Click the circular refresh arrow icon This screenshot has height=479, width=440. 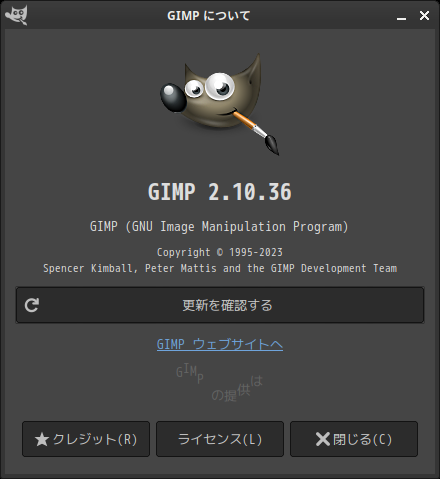click(32, 305)
